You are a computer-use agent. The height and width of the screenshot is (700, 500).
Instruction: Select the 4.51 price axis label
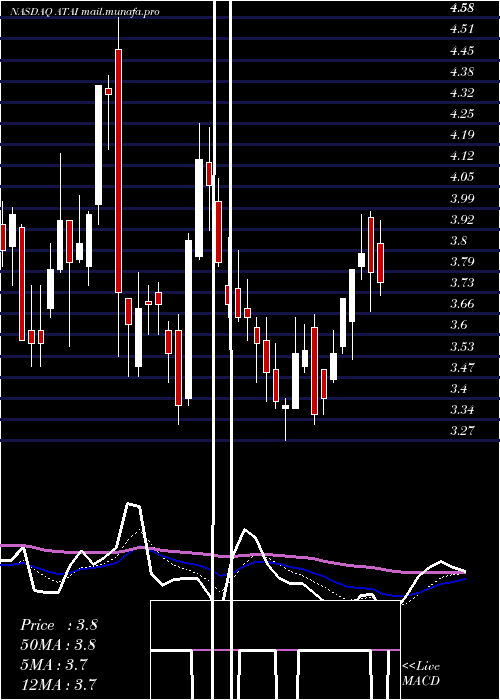coord(462,29)
